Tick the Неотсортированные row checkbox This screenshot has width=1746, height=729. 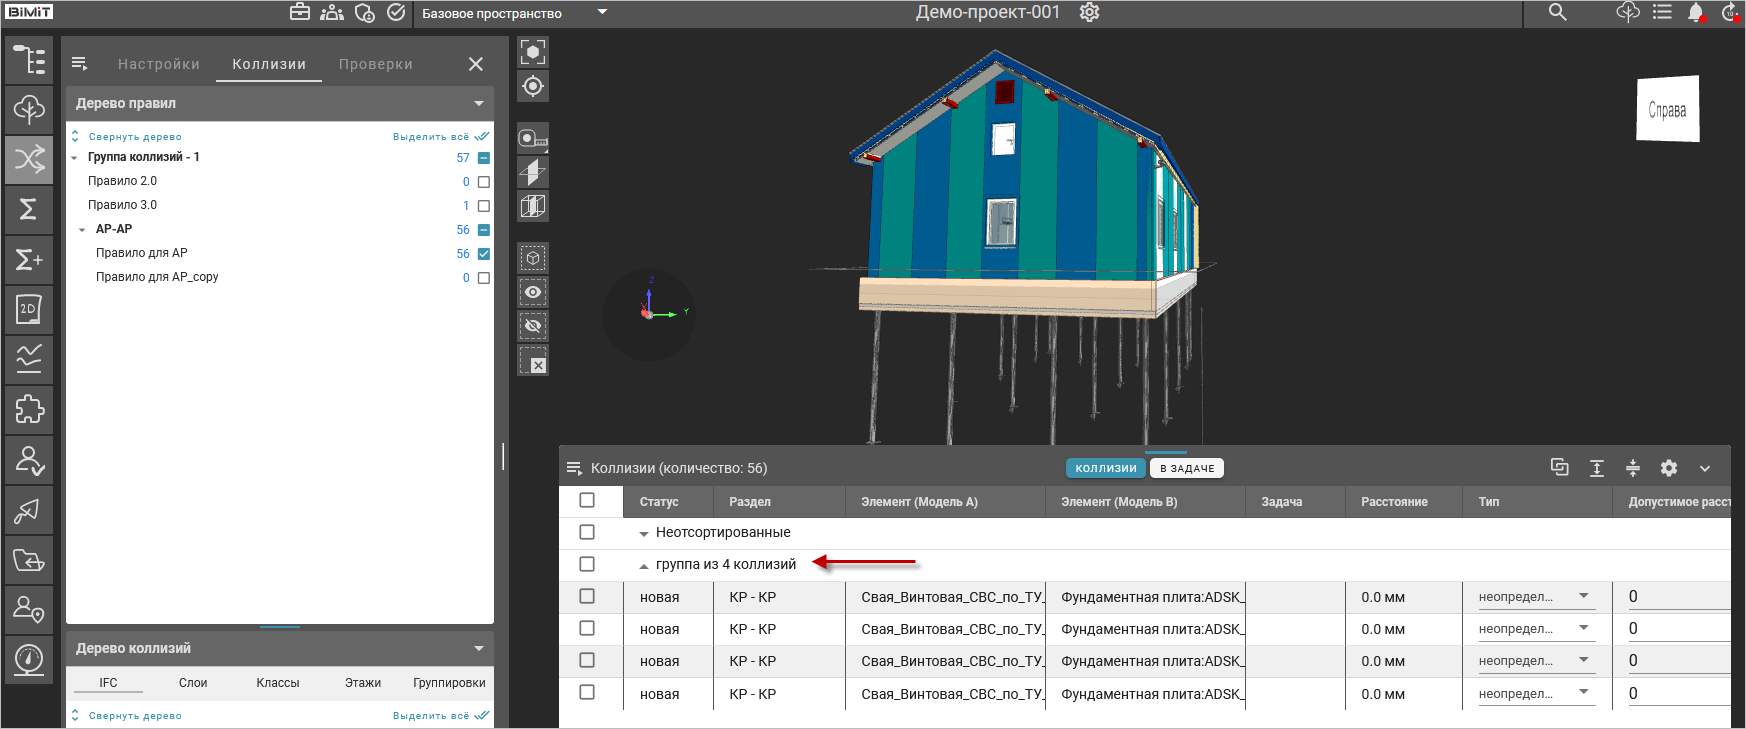point(587,532)
